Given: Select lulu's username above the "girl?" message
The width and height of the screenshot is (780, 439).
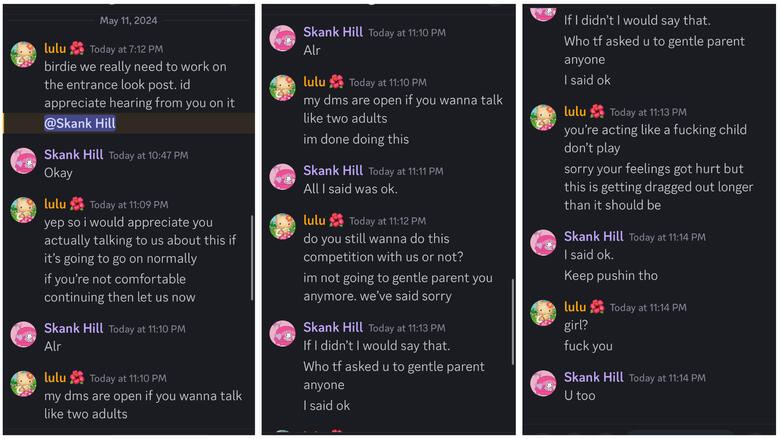Looking at the screenshot, I should 574,307.
